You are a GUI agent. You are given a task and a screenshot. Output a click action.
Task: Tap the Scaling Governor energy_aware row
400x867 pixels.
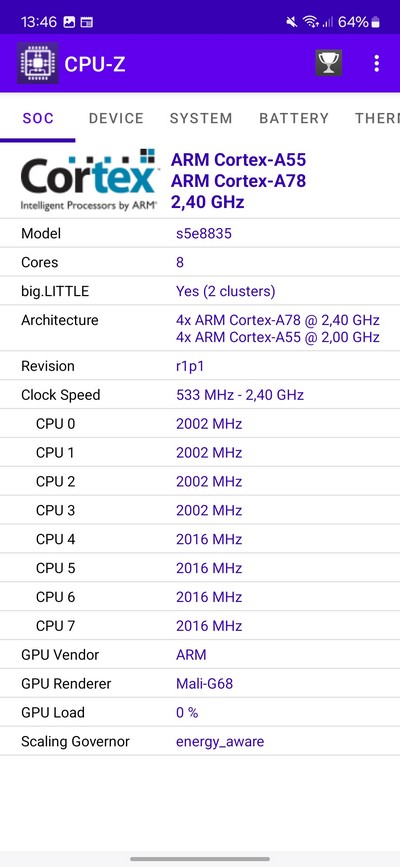200,741
